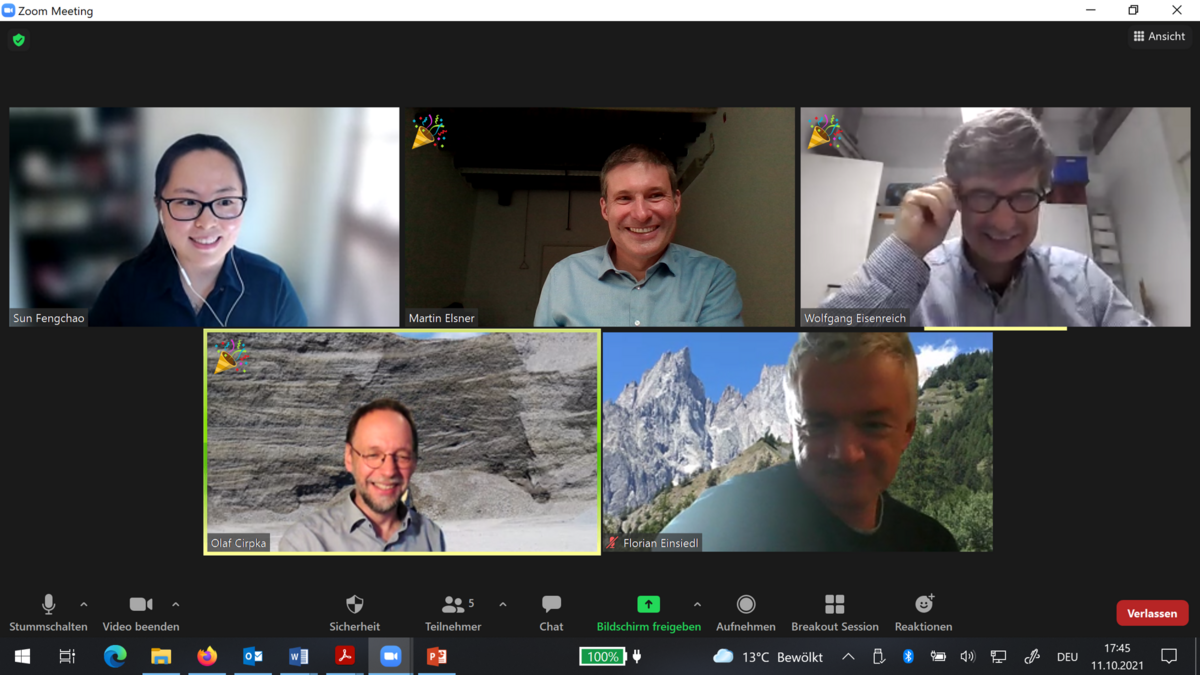Open the Chat panel

click(x=551, y=612)
